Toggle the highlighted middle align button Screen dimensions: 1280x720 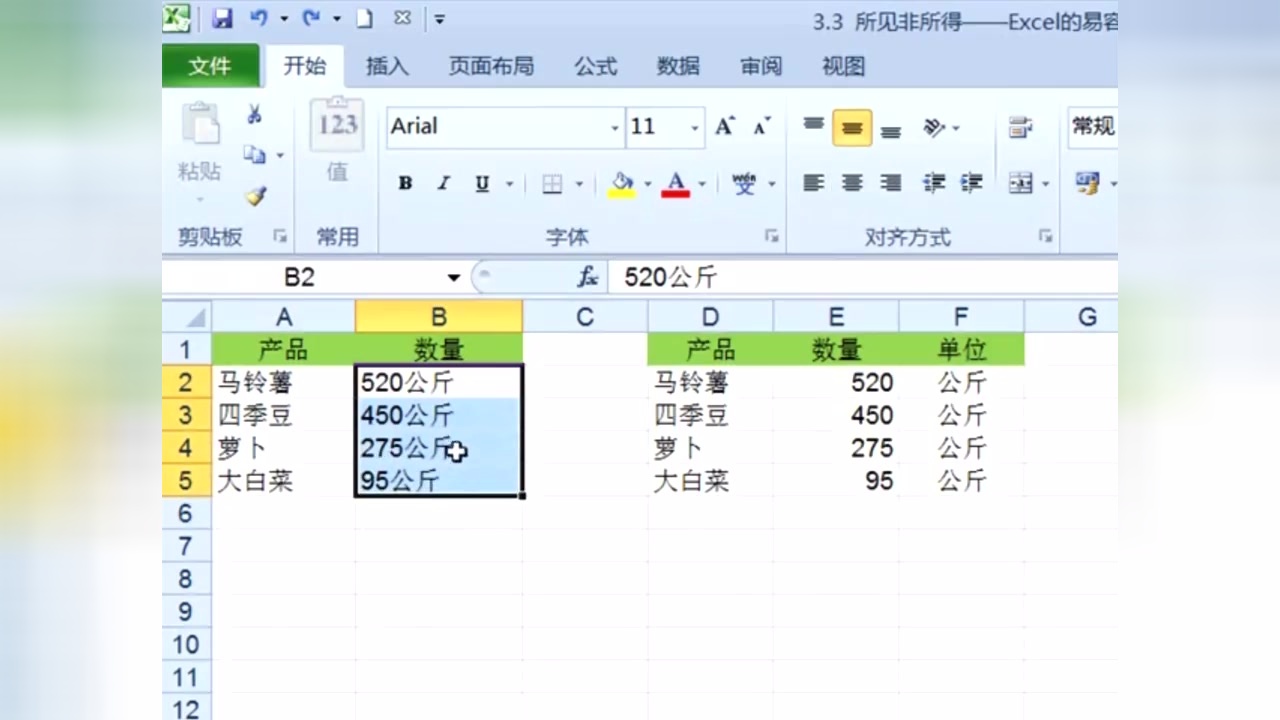click(x=852, y=128)
